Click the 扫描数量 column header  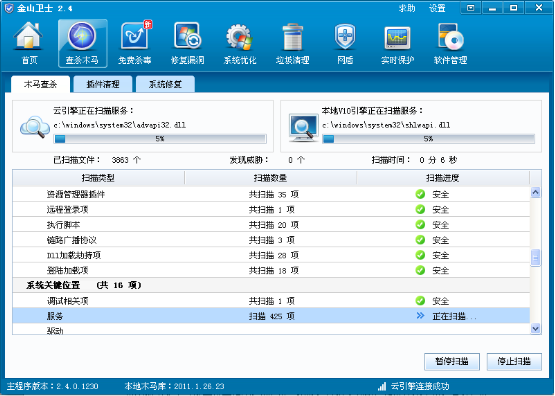tap(270, 178)
